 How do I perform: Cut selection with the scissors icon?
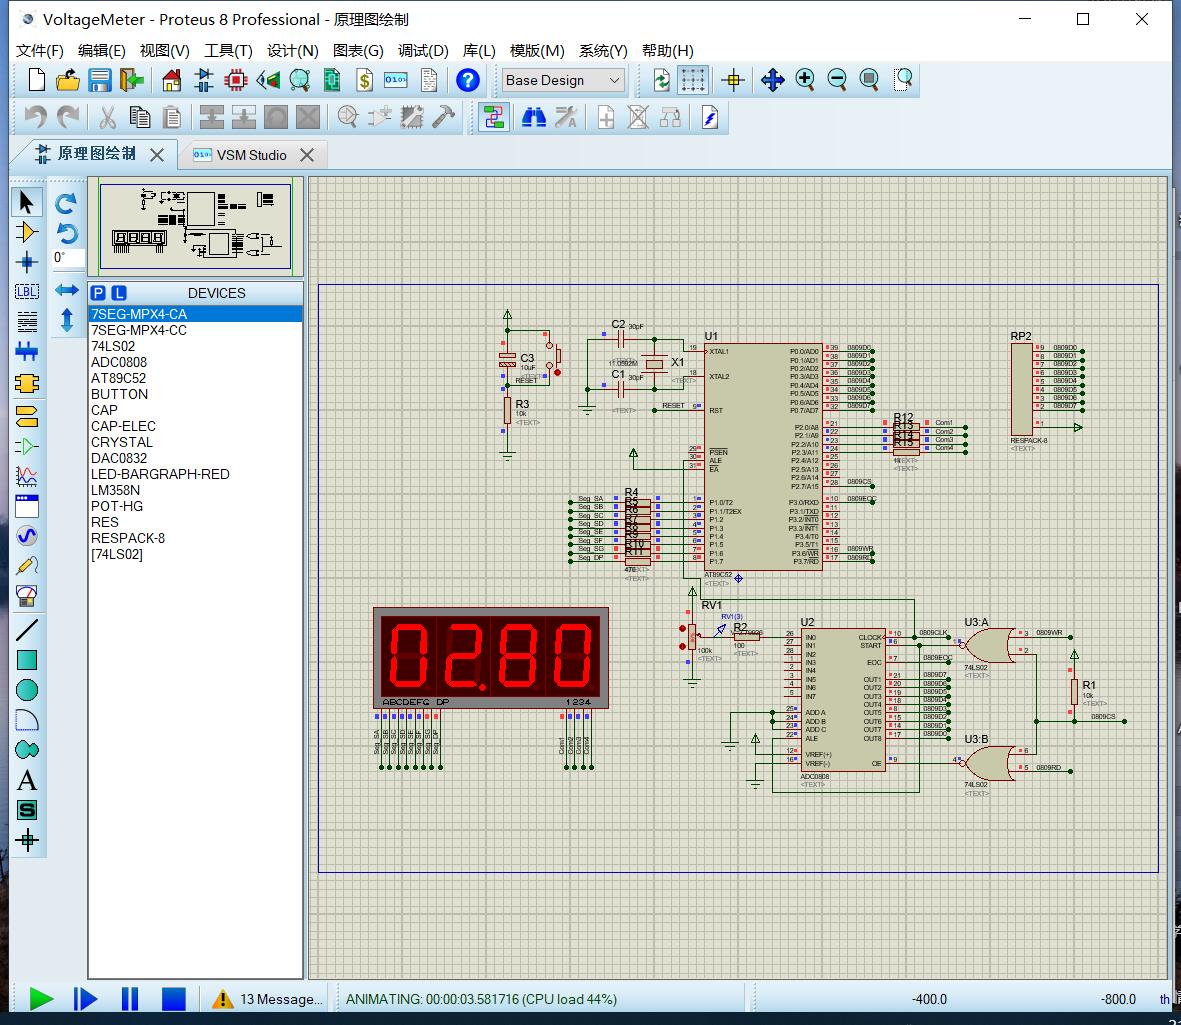coord(107,117)
